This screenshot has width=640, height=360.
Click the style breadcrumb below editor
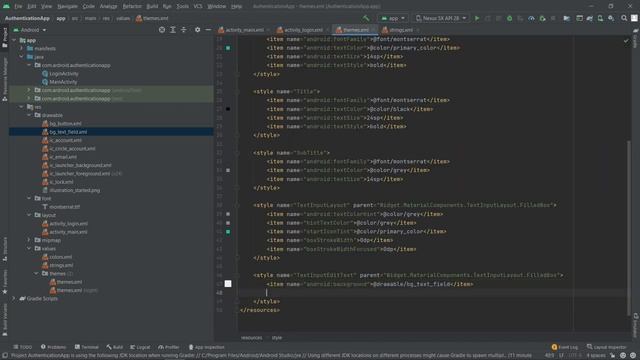[277, 338]
